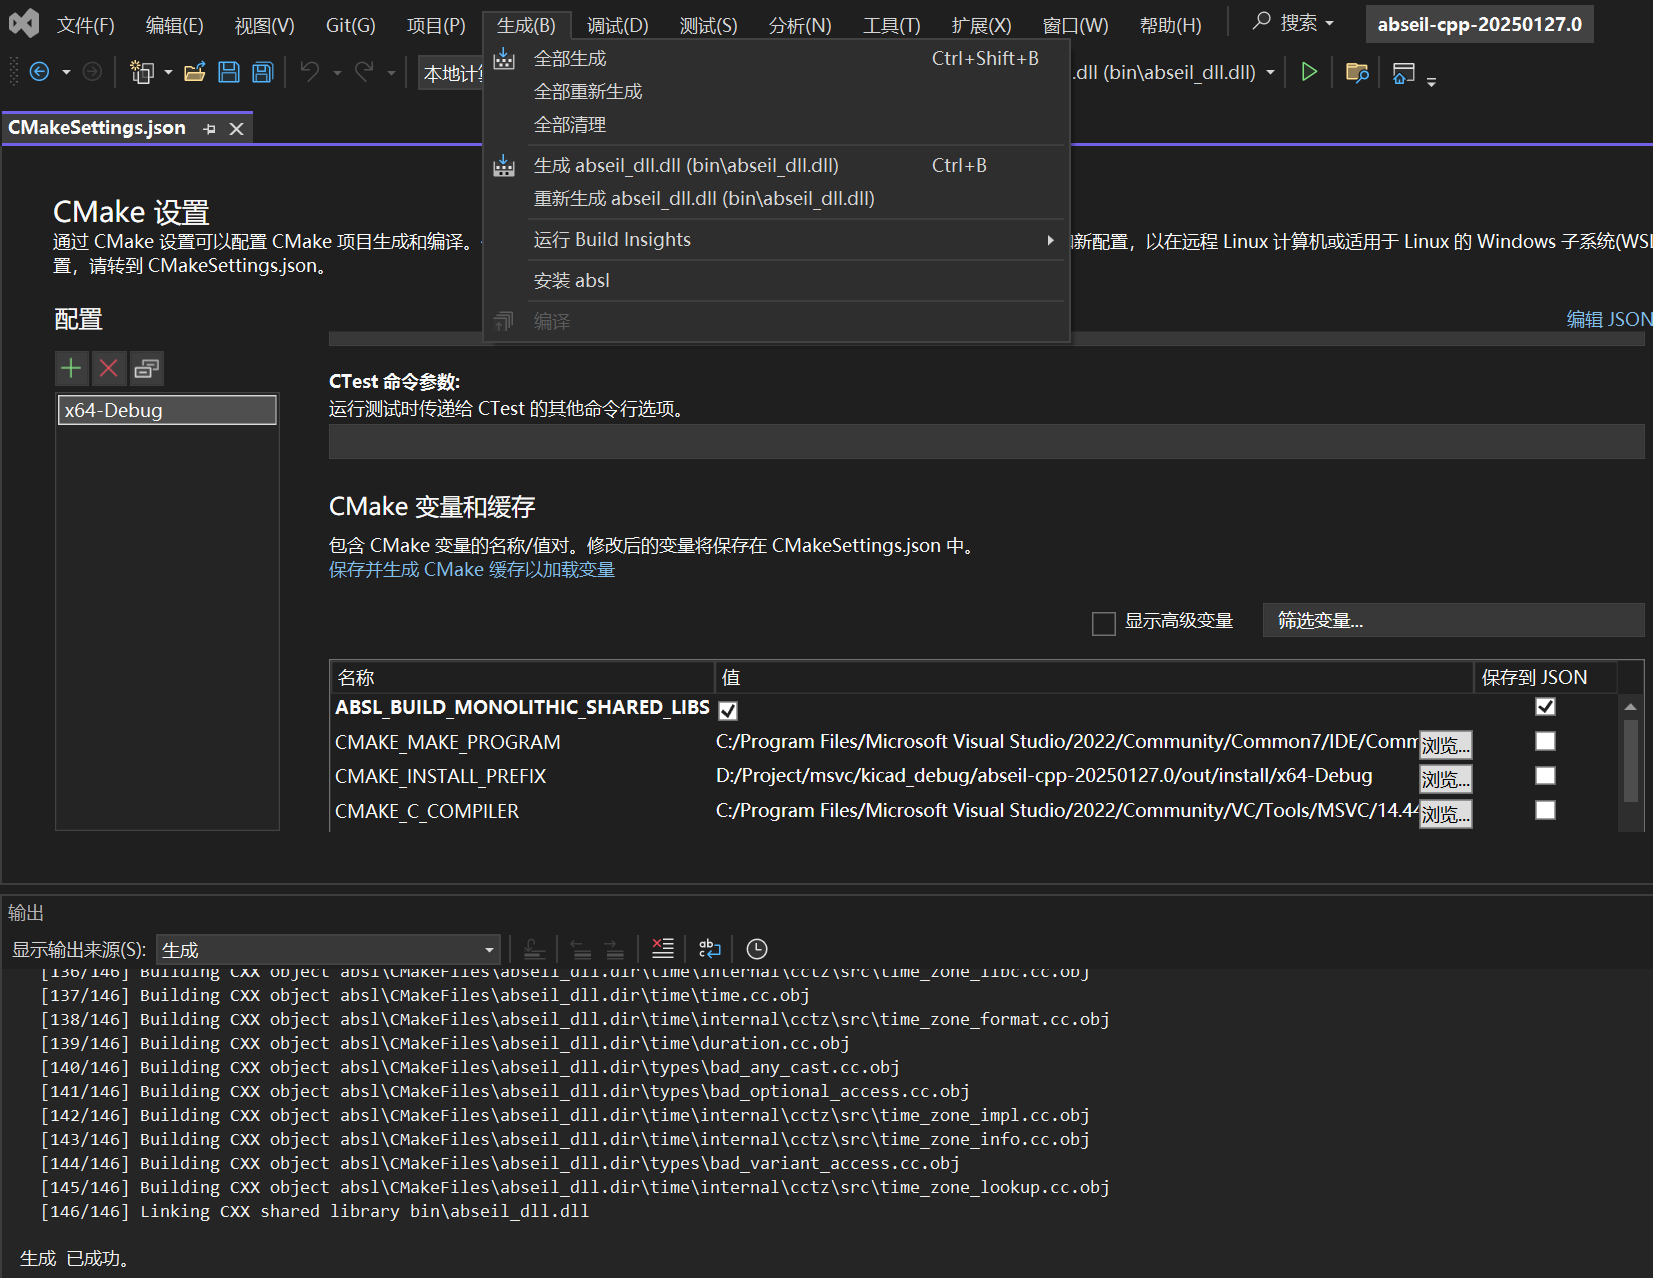Save the file with the single disk icon

pyautogui.click(x=229, y=72)
